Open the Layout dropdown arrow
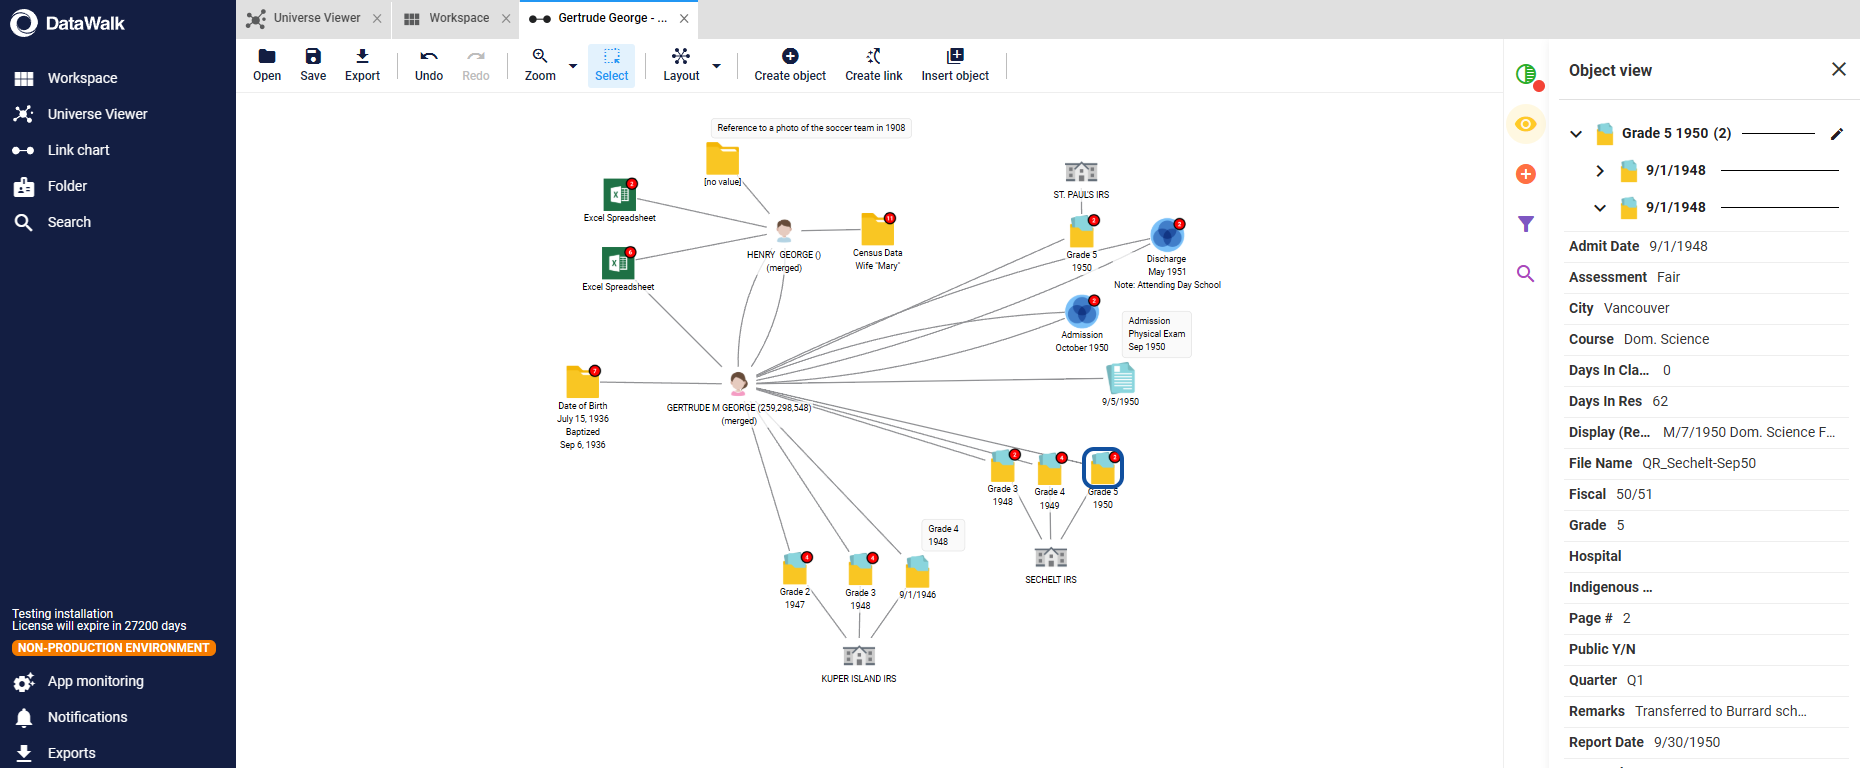The width and height of the screenshot is (1860, 768). pyautogui.click(x=716, y=66)
